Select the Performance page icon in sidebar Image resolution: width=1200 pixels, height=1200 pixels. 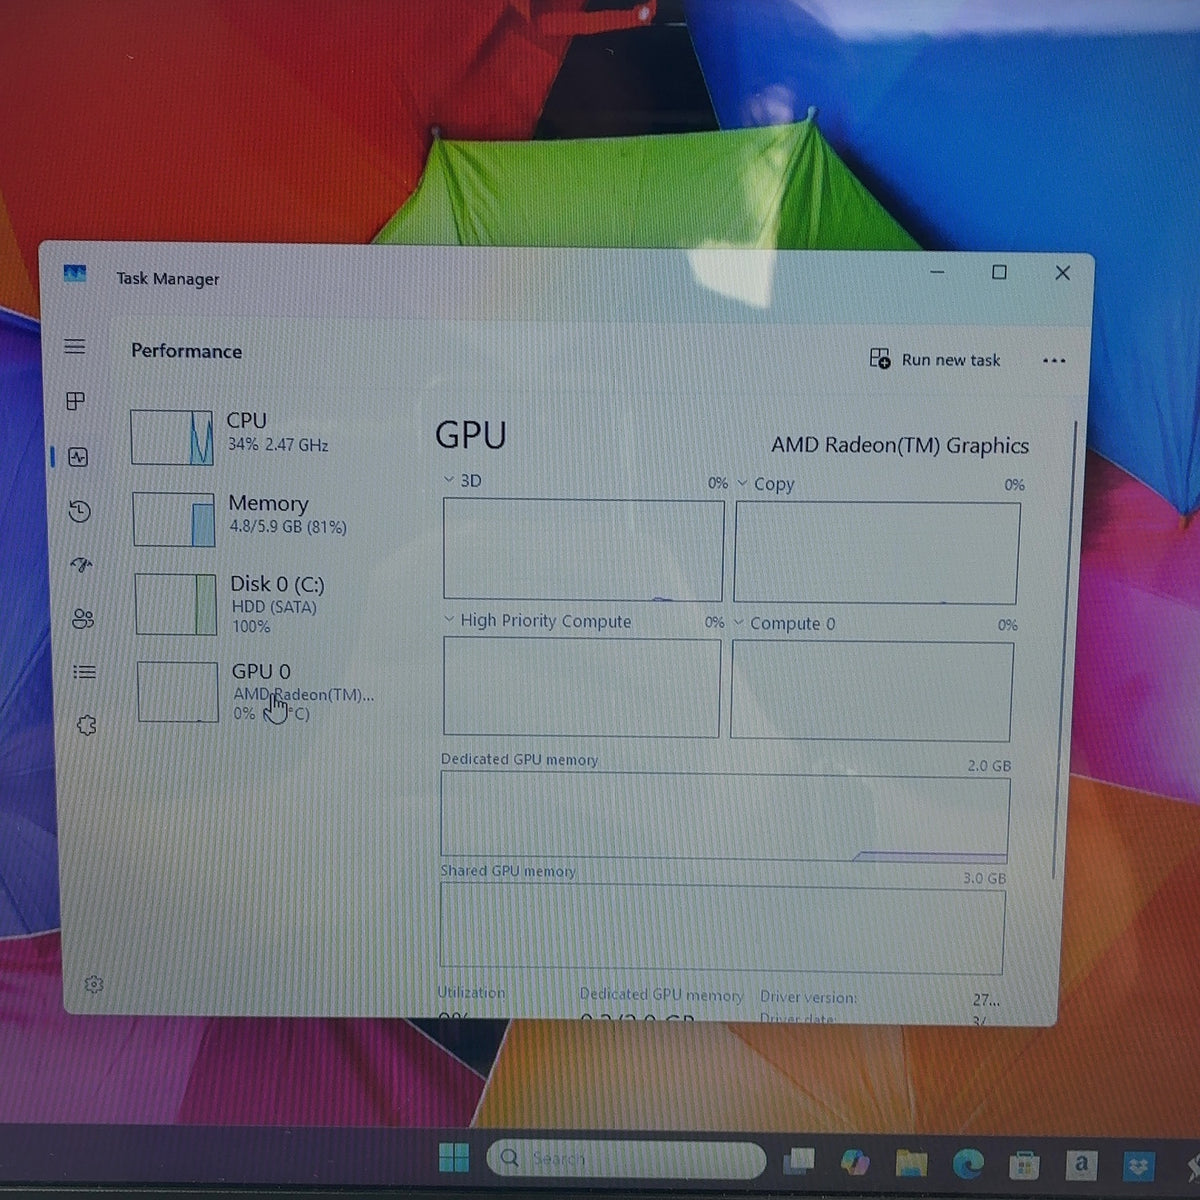pos(78,457)
